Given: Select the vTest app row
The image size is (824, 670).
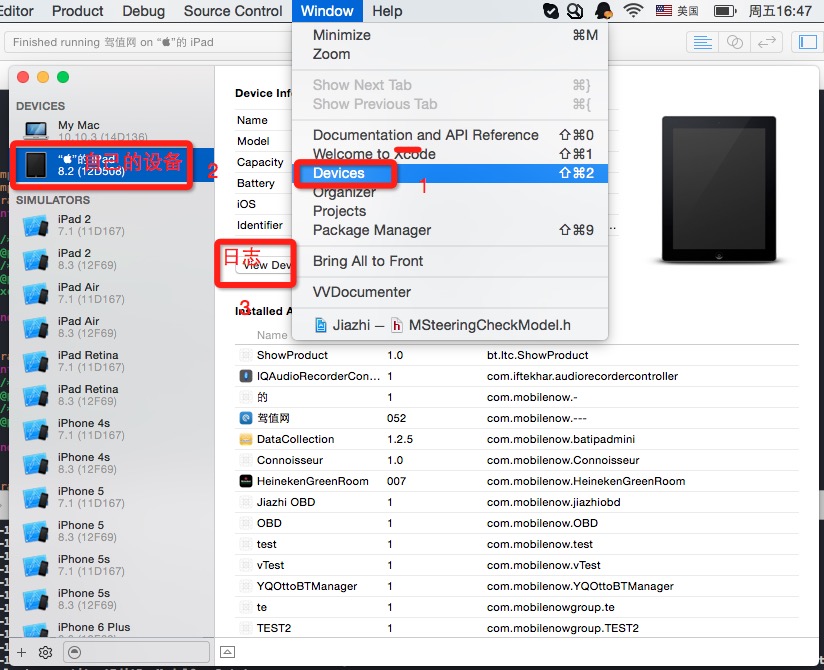Looking at the screenshot, I should [x=517, y=565].
